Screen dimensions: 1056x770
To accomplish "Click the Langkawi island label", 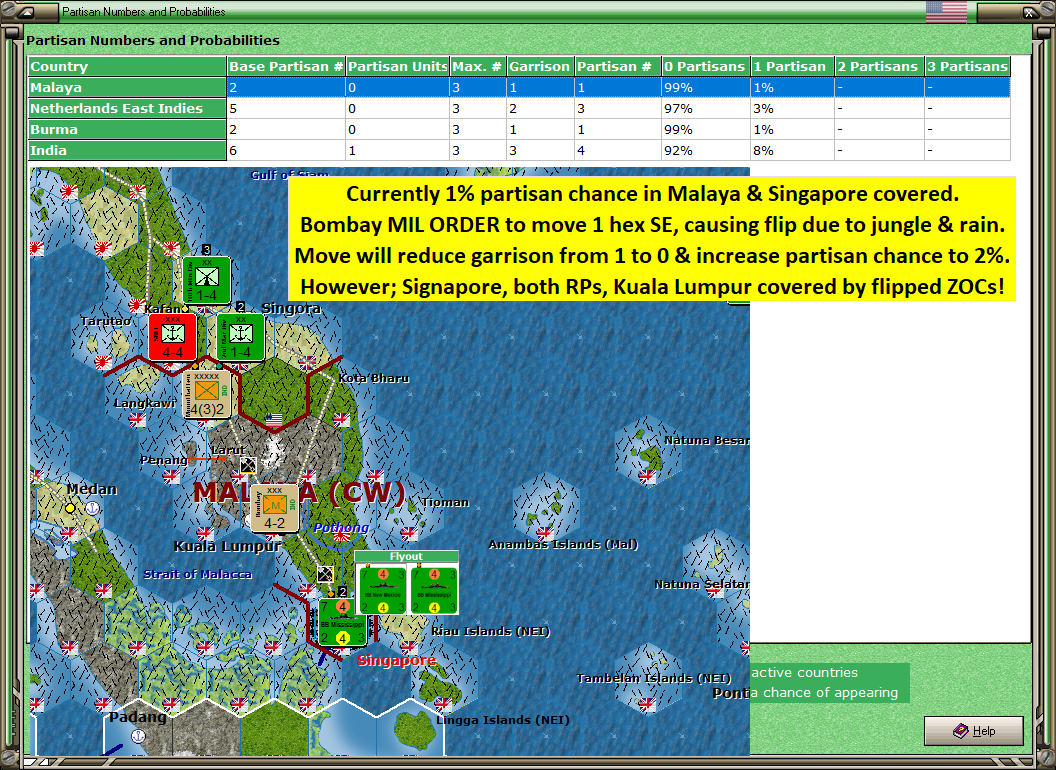I will click(x=145, y=403).
